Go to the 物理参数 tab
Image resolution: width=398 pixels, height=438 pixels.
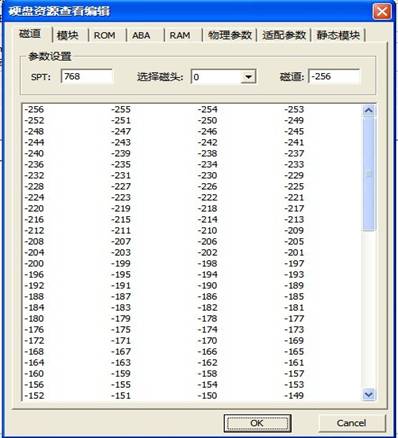[x=230, y=35]
